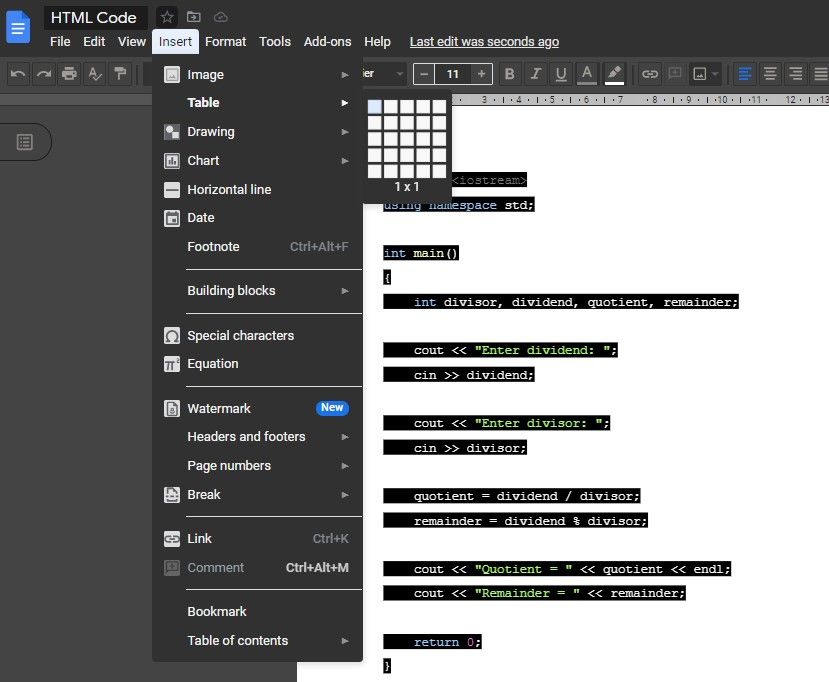
Task: Increase font size with the plus button
Action: click(x=481, y=73)
